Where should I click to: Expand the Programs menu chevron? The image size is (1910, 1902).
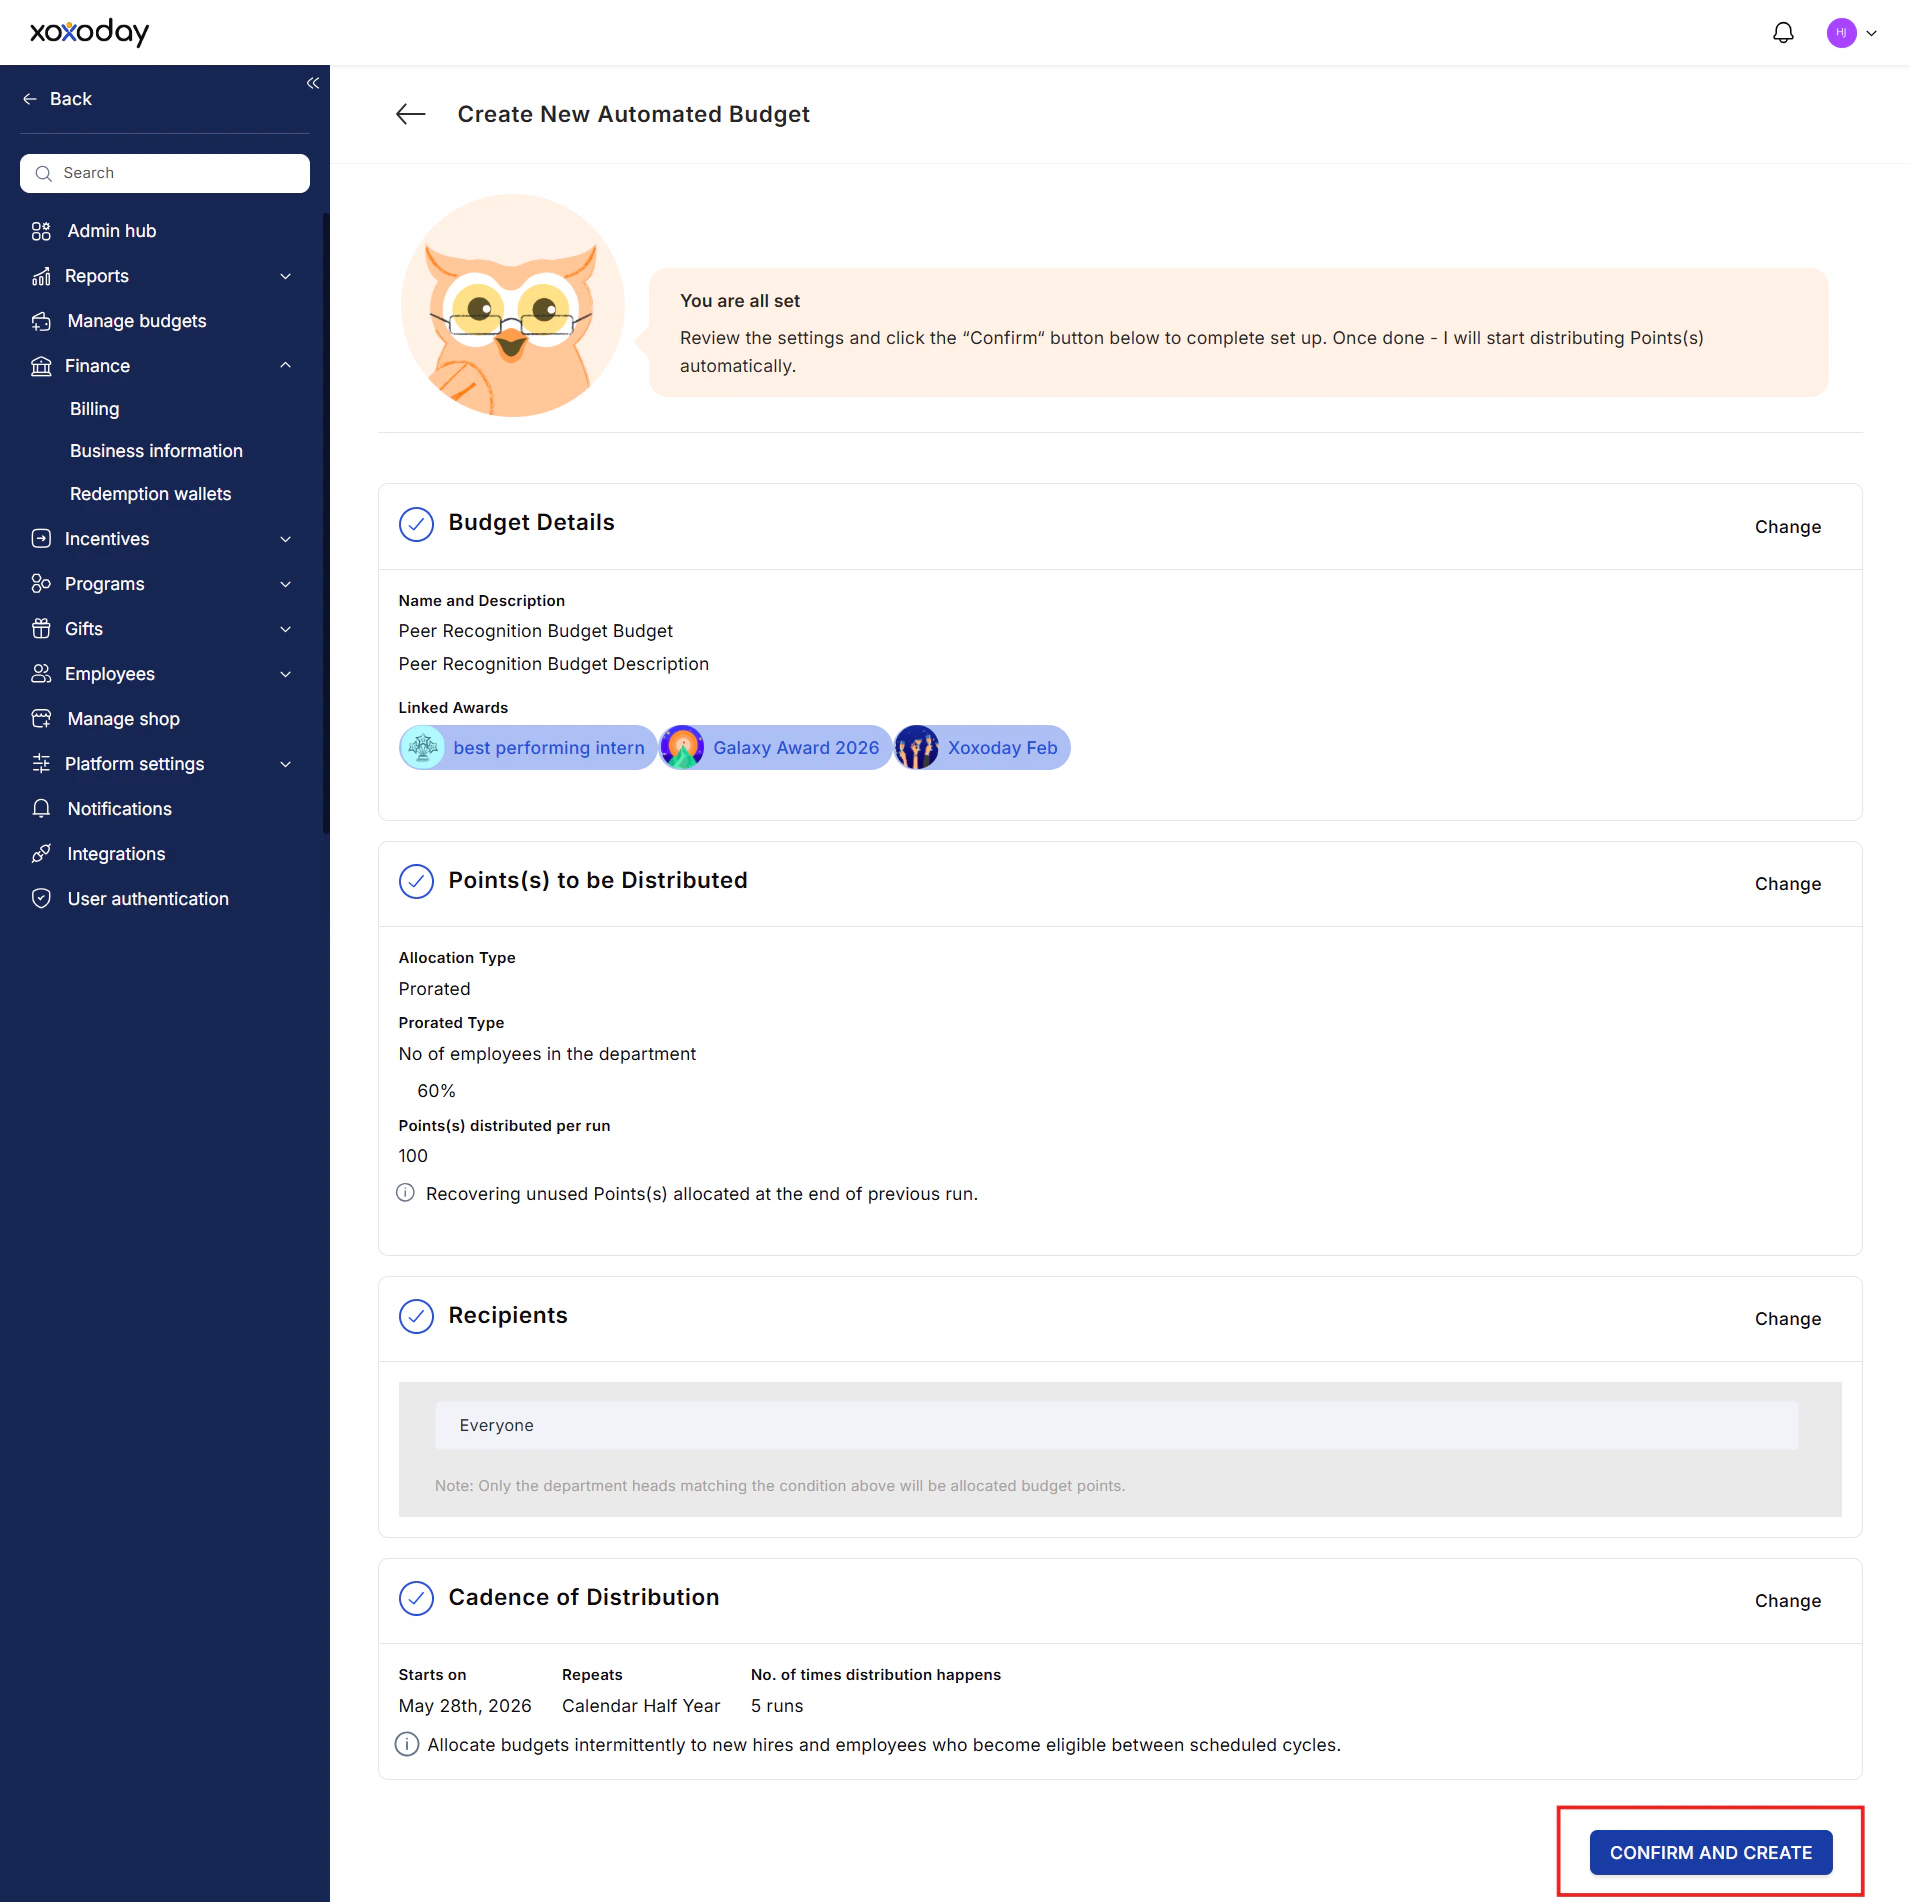coord(286,584)
